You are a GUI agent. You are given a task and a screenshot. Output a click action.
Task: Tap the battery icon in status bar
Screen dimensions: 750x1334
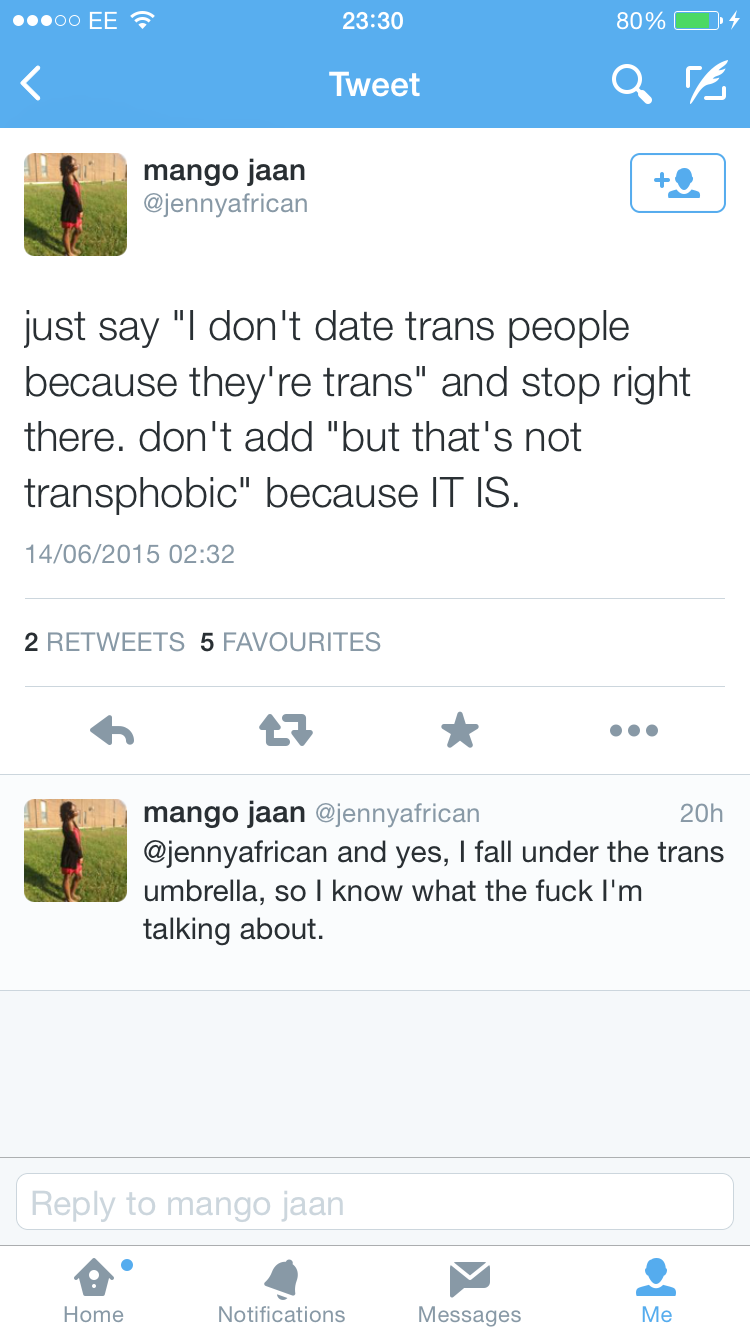coord(698,20)
